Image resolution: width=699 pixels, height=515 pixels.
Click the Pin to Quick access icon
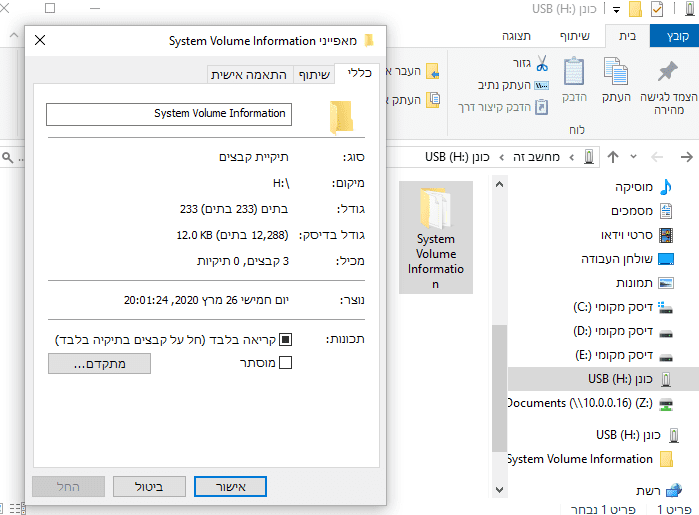(668, 71)
